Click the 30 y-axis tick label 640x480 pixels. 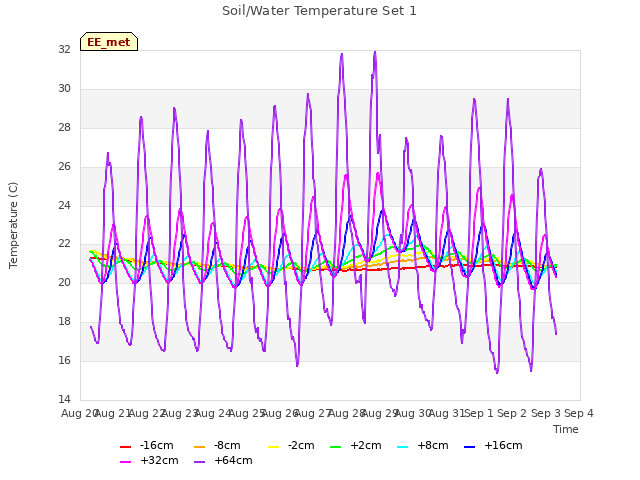(64, 89)
